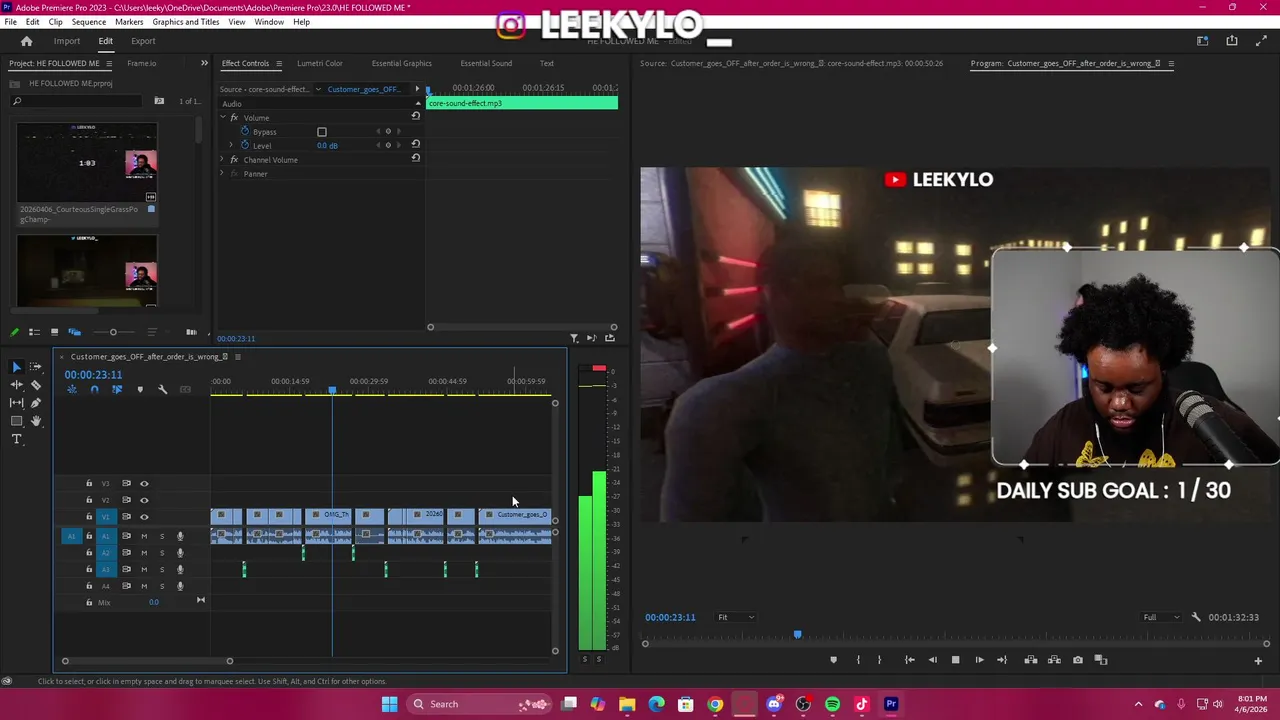Open Quick Export share icon top right
This screenshot has height=720, width=1280.
pyautogui.click(x=1232, y=41)
